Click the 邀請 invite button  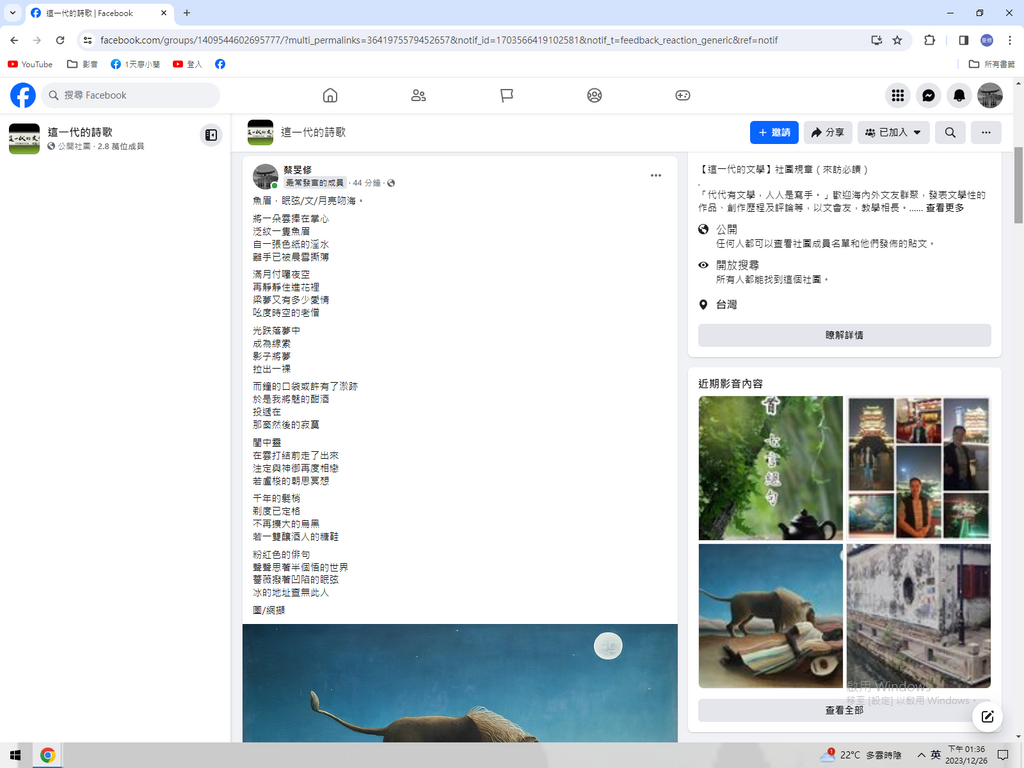[774, 132]
